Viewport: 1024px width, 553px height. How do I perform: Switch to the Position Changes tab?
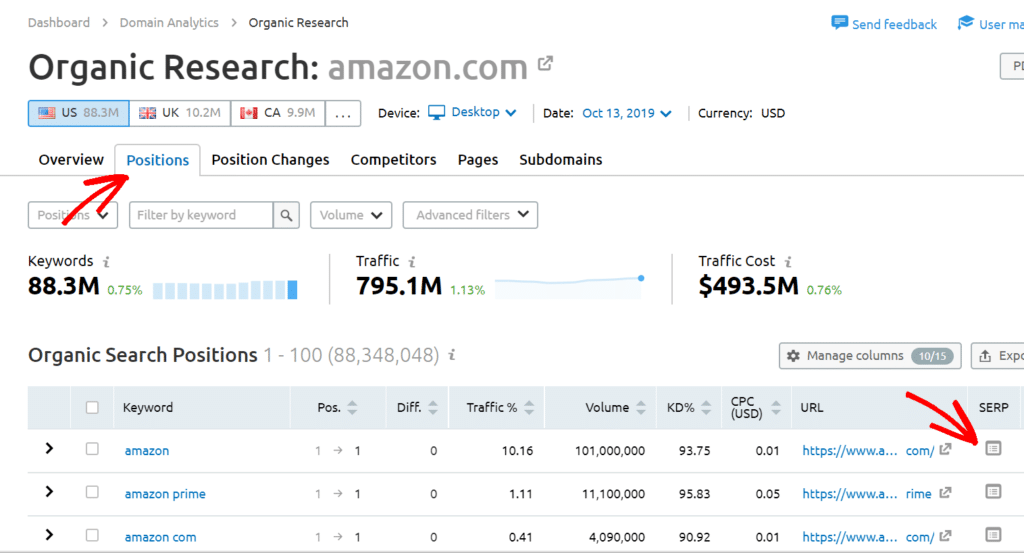point(270,159)
